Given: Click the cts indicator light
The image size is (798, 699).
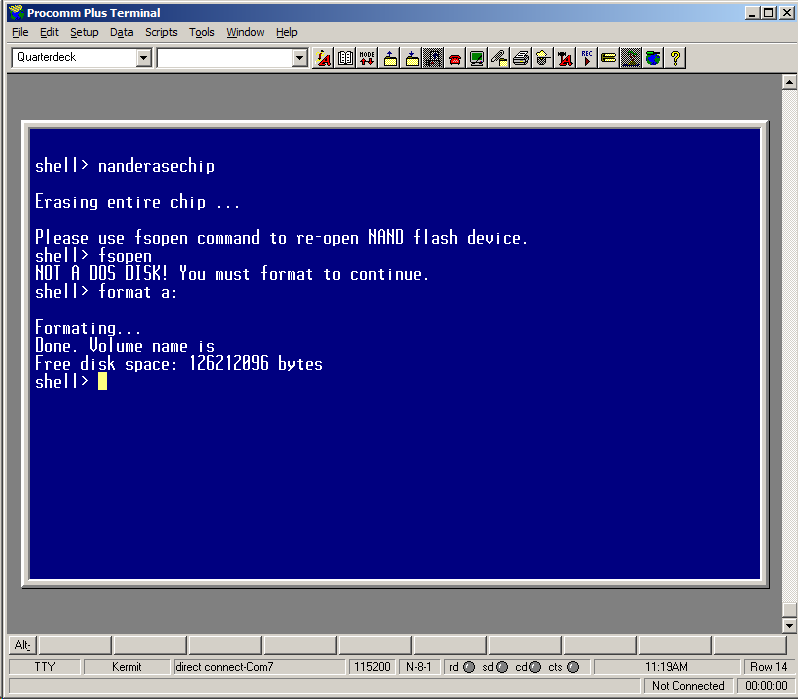Looking at the screenshot, I should click(573, 667).
